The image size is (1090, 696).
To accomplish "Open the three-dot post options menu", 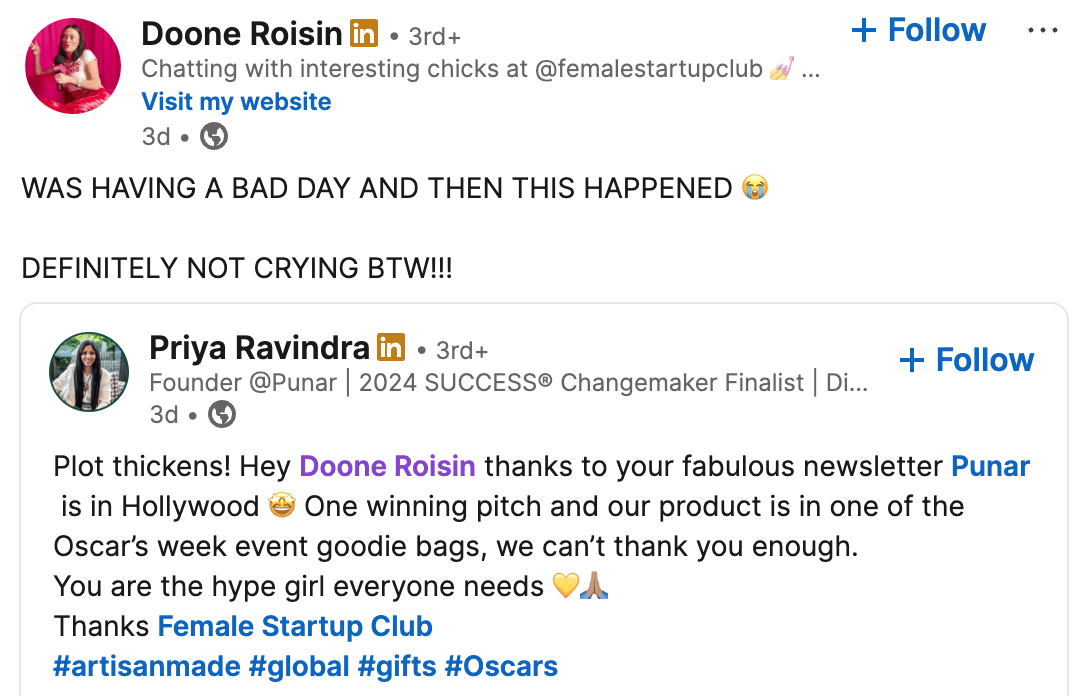I will click(1042, 31).
